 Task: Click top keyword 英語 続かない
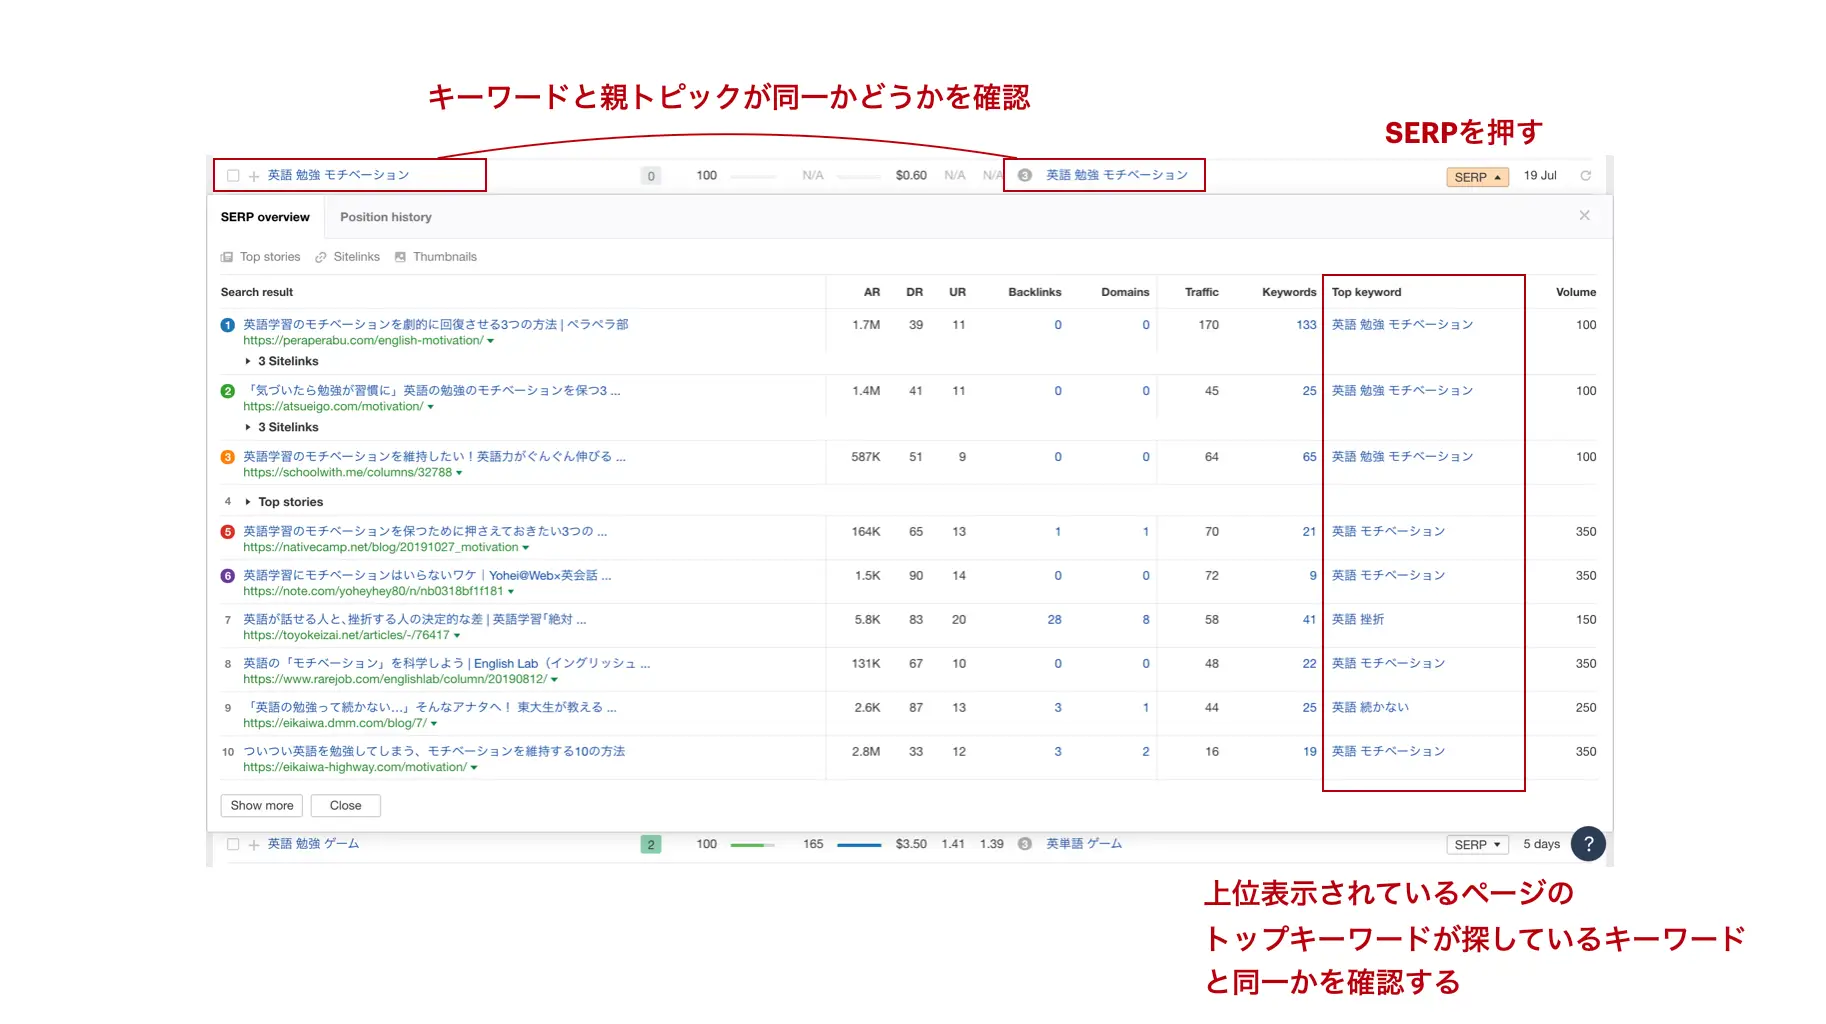click(x=1370, y=707)
